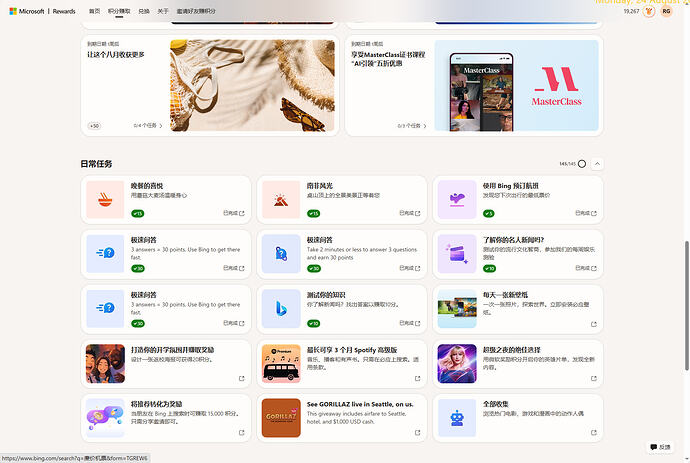Viewport: 690px width, 463px height.
Task: Click the robot icon on 全部收集 card
Action: (x=457, y=418)
